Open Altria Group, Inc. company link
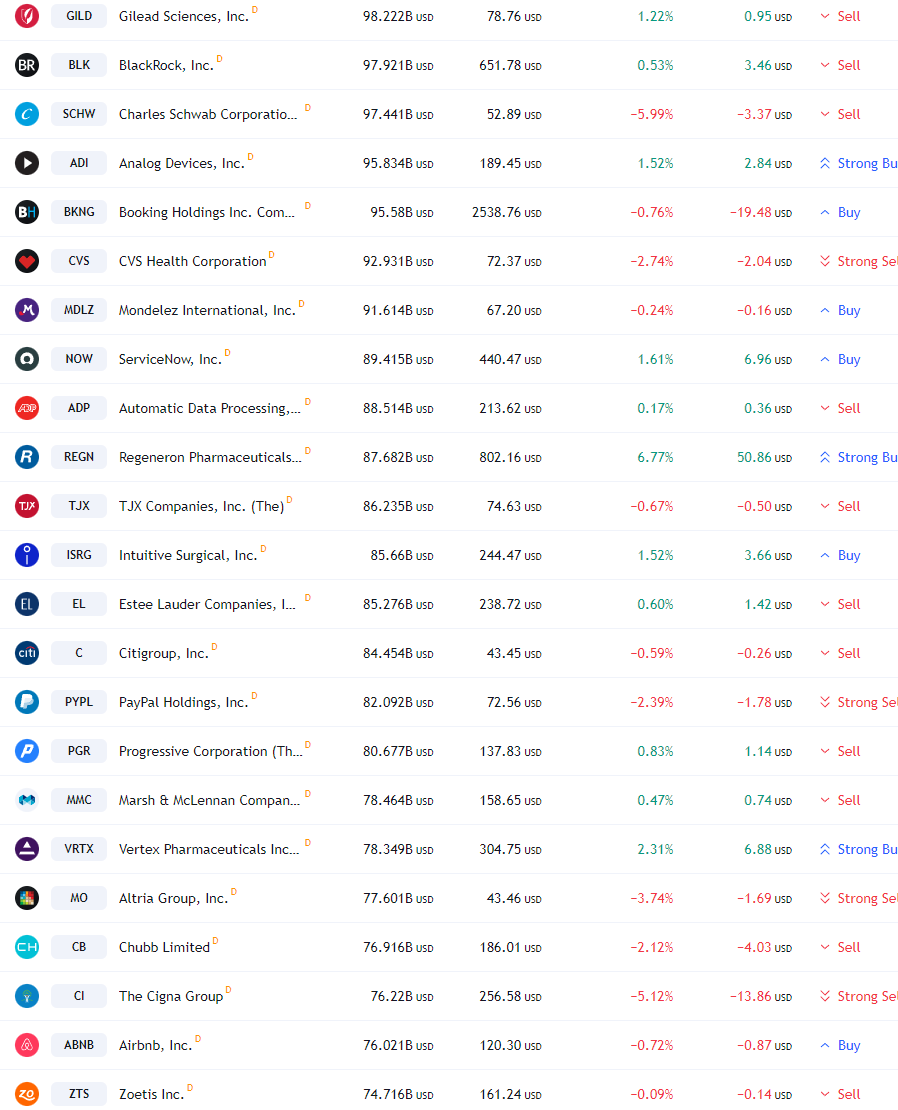 pos(173,898)
